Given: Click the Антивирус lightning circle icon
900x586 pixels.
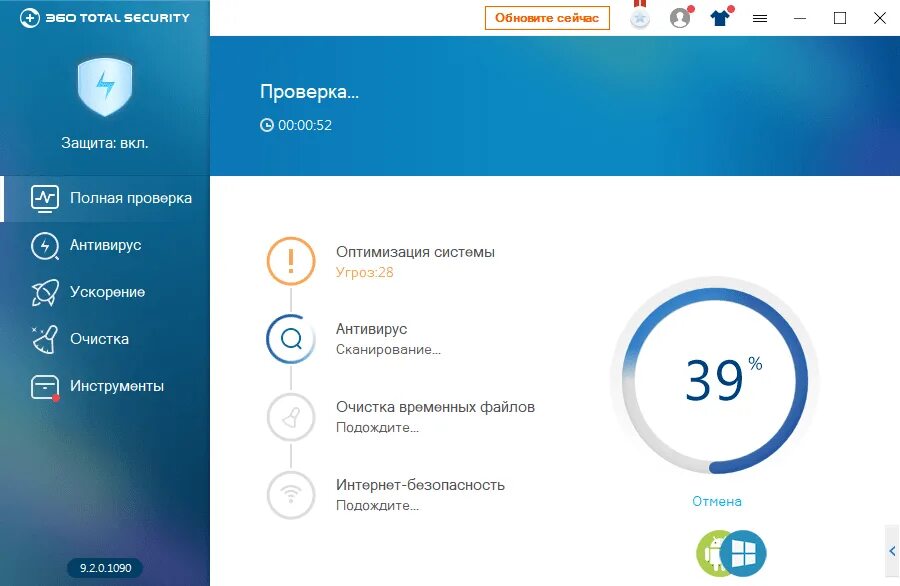Looking at the screenshot, I should tap(45, 246).
